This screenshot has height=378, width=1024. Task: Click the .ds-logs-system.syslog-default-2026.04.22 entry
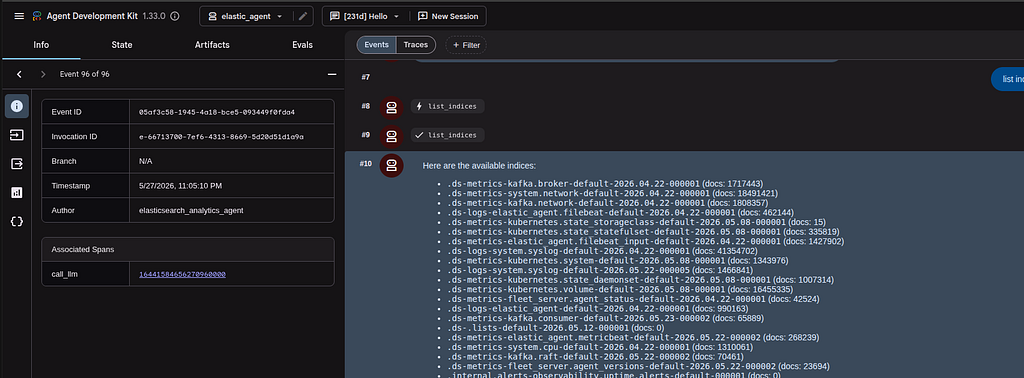tap(602, 251)
